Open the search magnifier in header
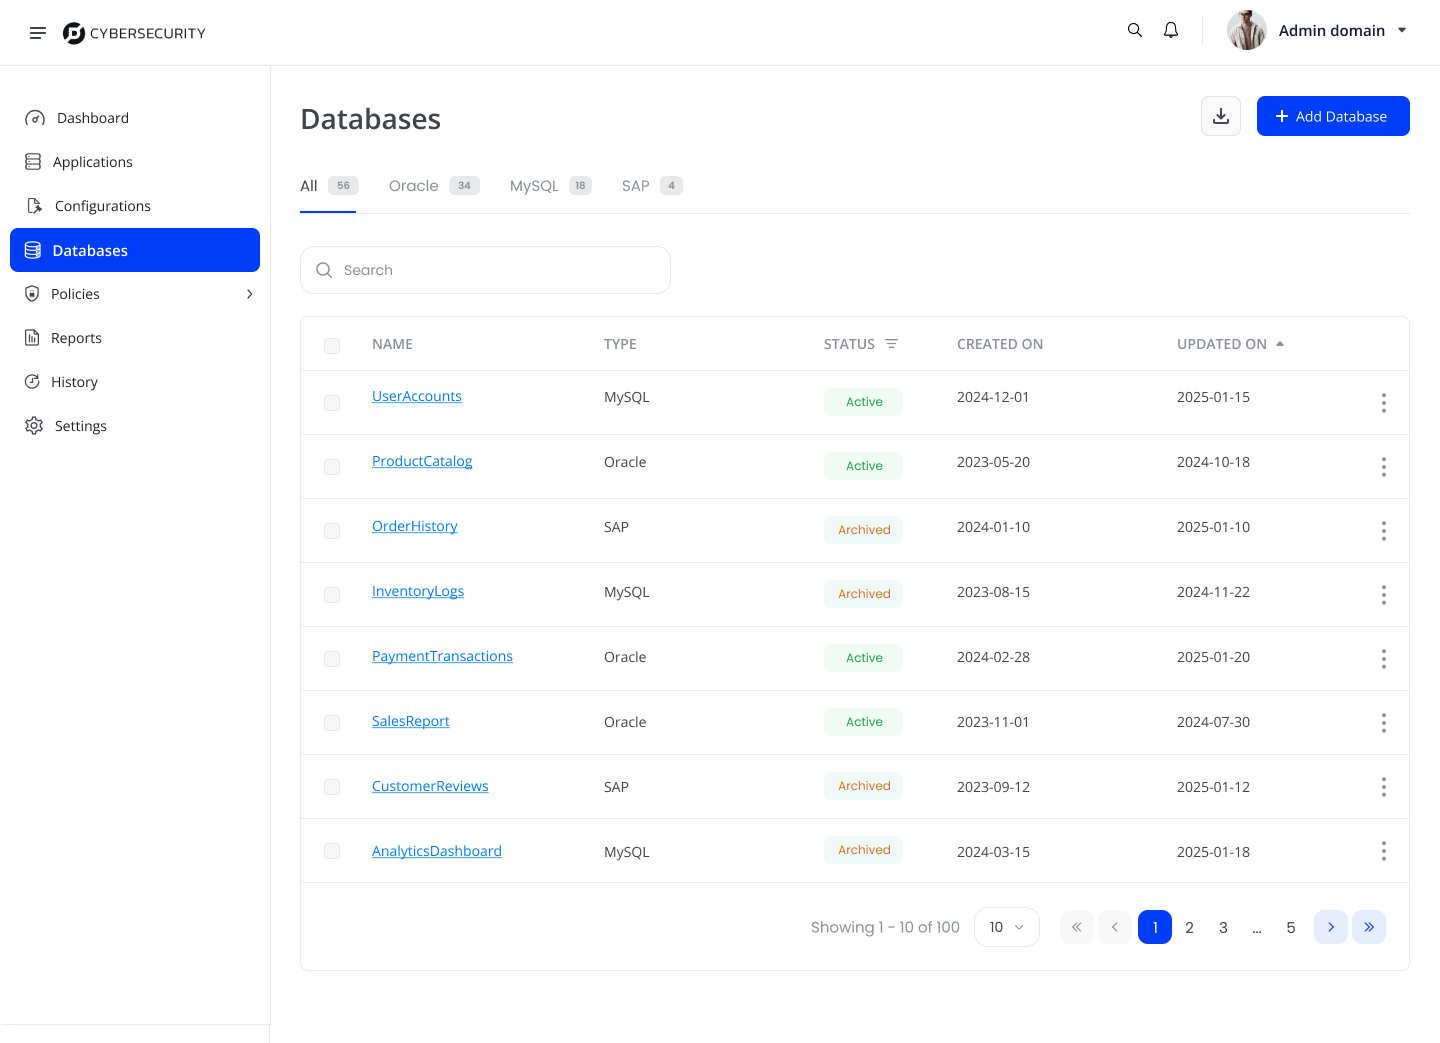This screenshot has height=1043, width=1440. 1135,30
